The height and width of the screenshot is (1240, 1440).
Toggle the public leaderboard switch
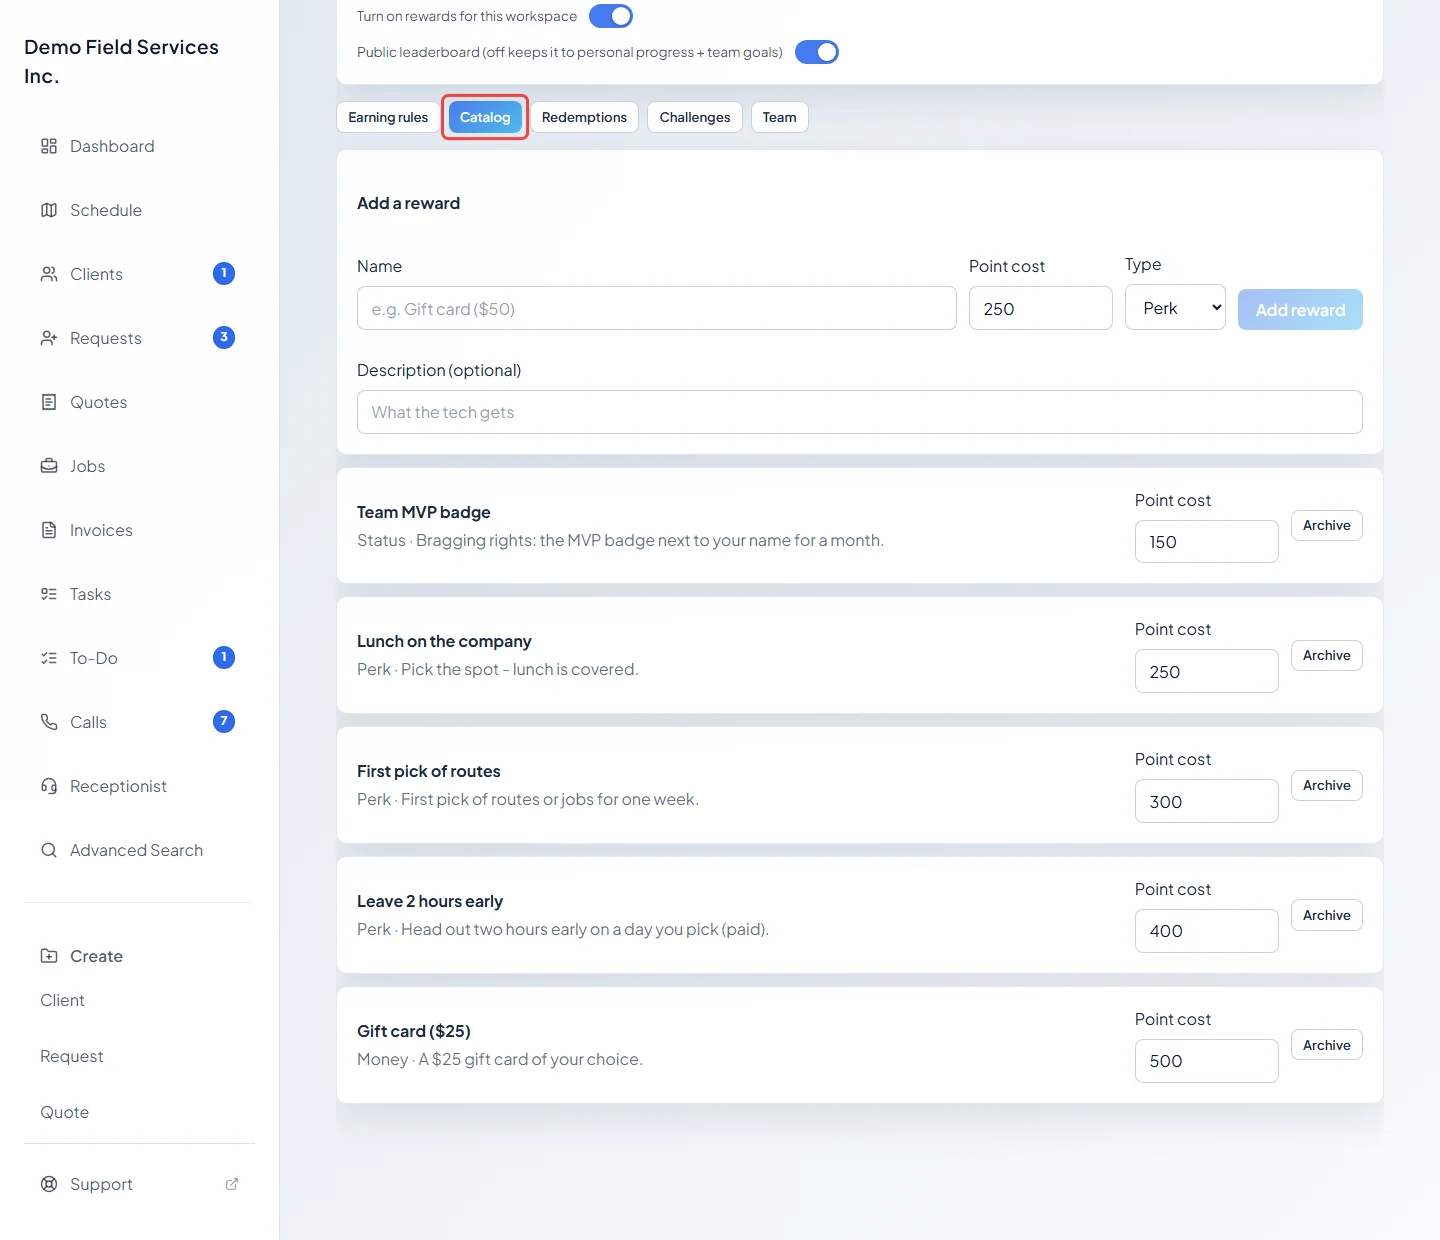pyautogui.click(x=817, y=52)
